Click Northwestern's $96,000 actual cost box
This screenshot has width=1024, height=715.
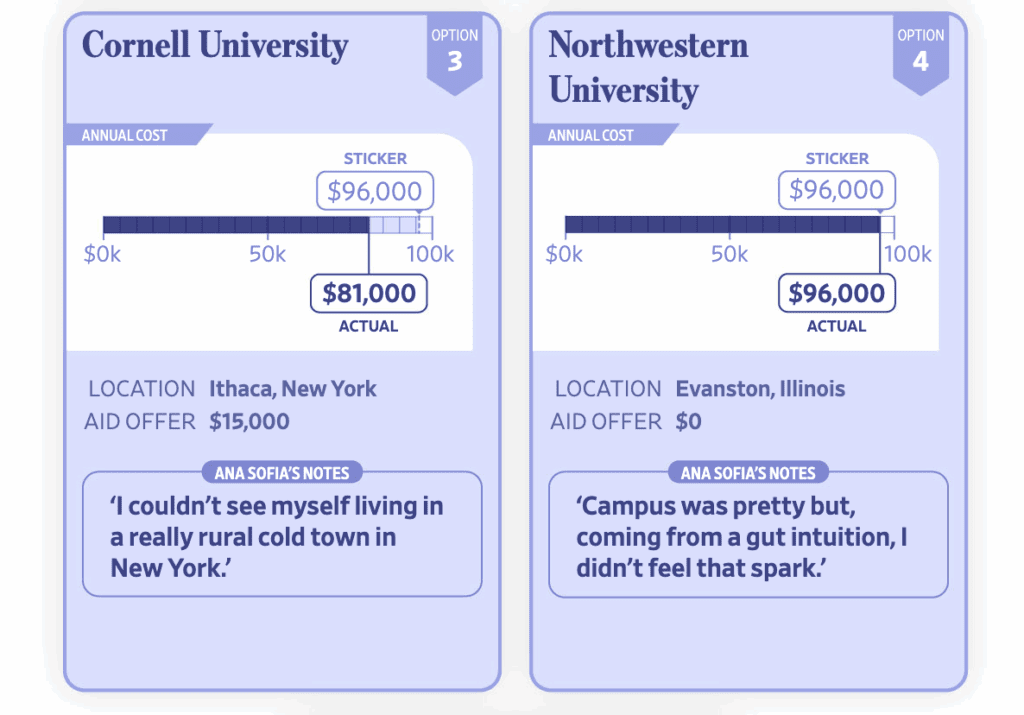(x=837, y=293)
